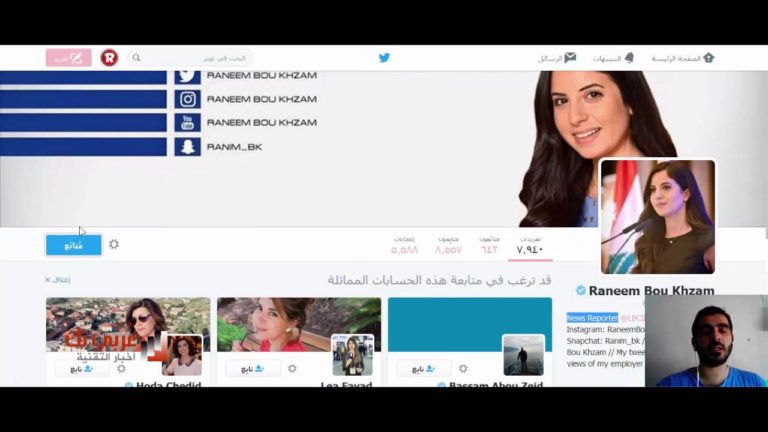Open the Messages (الرسائل) tab
Image resolution: width=768 pixels, height=432 pixels.
[557, 58]
